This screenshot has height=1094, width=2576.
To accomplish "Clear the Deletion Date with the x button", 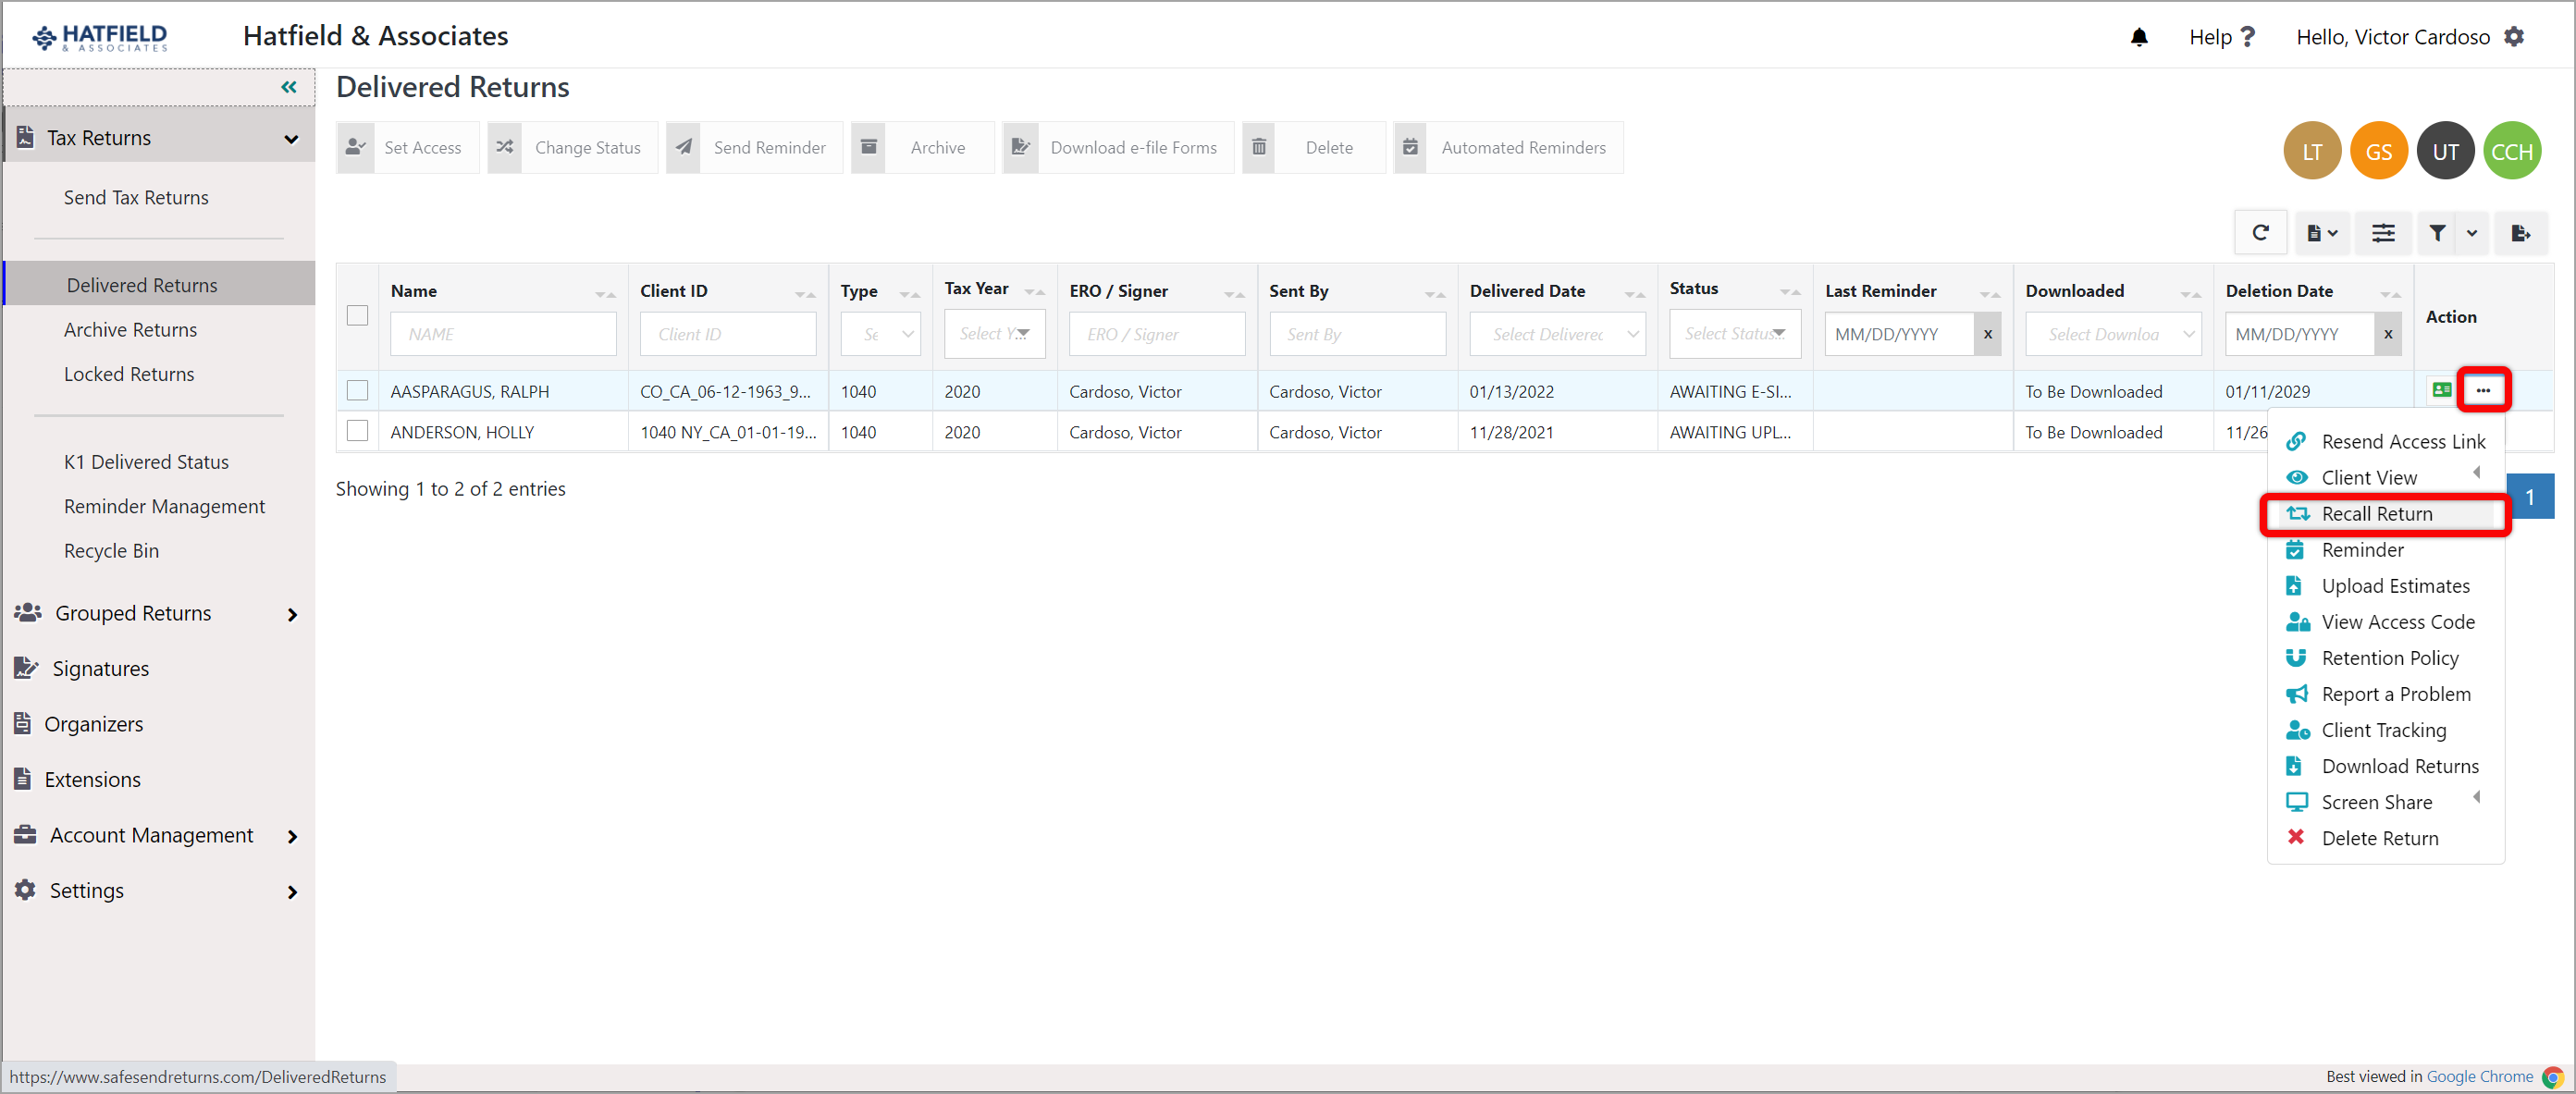I will pyautogui.click(x=2388, y=334).
